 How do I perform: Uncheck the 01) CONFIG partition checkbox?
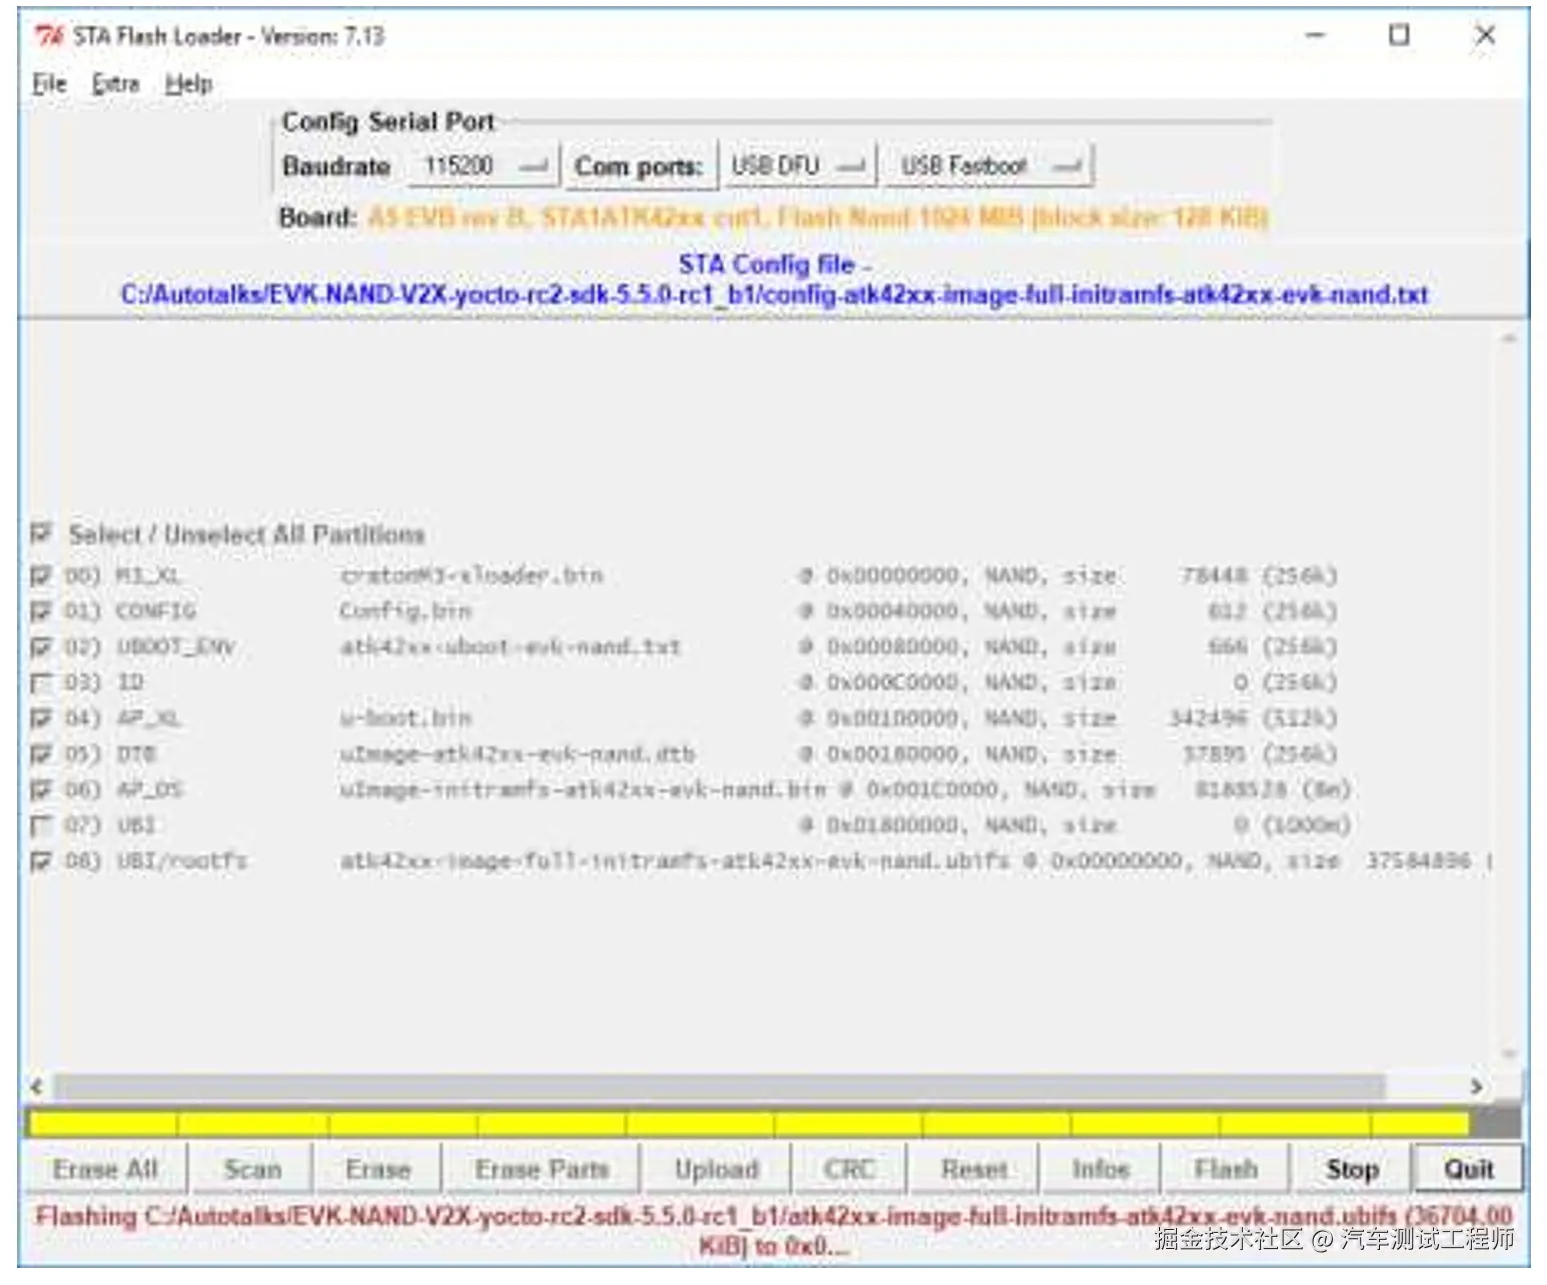coord(41,611)
